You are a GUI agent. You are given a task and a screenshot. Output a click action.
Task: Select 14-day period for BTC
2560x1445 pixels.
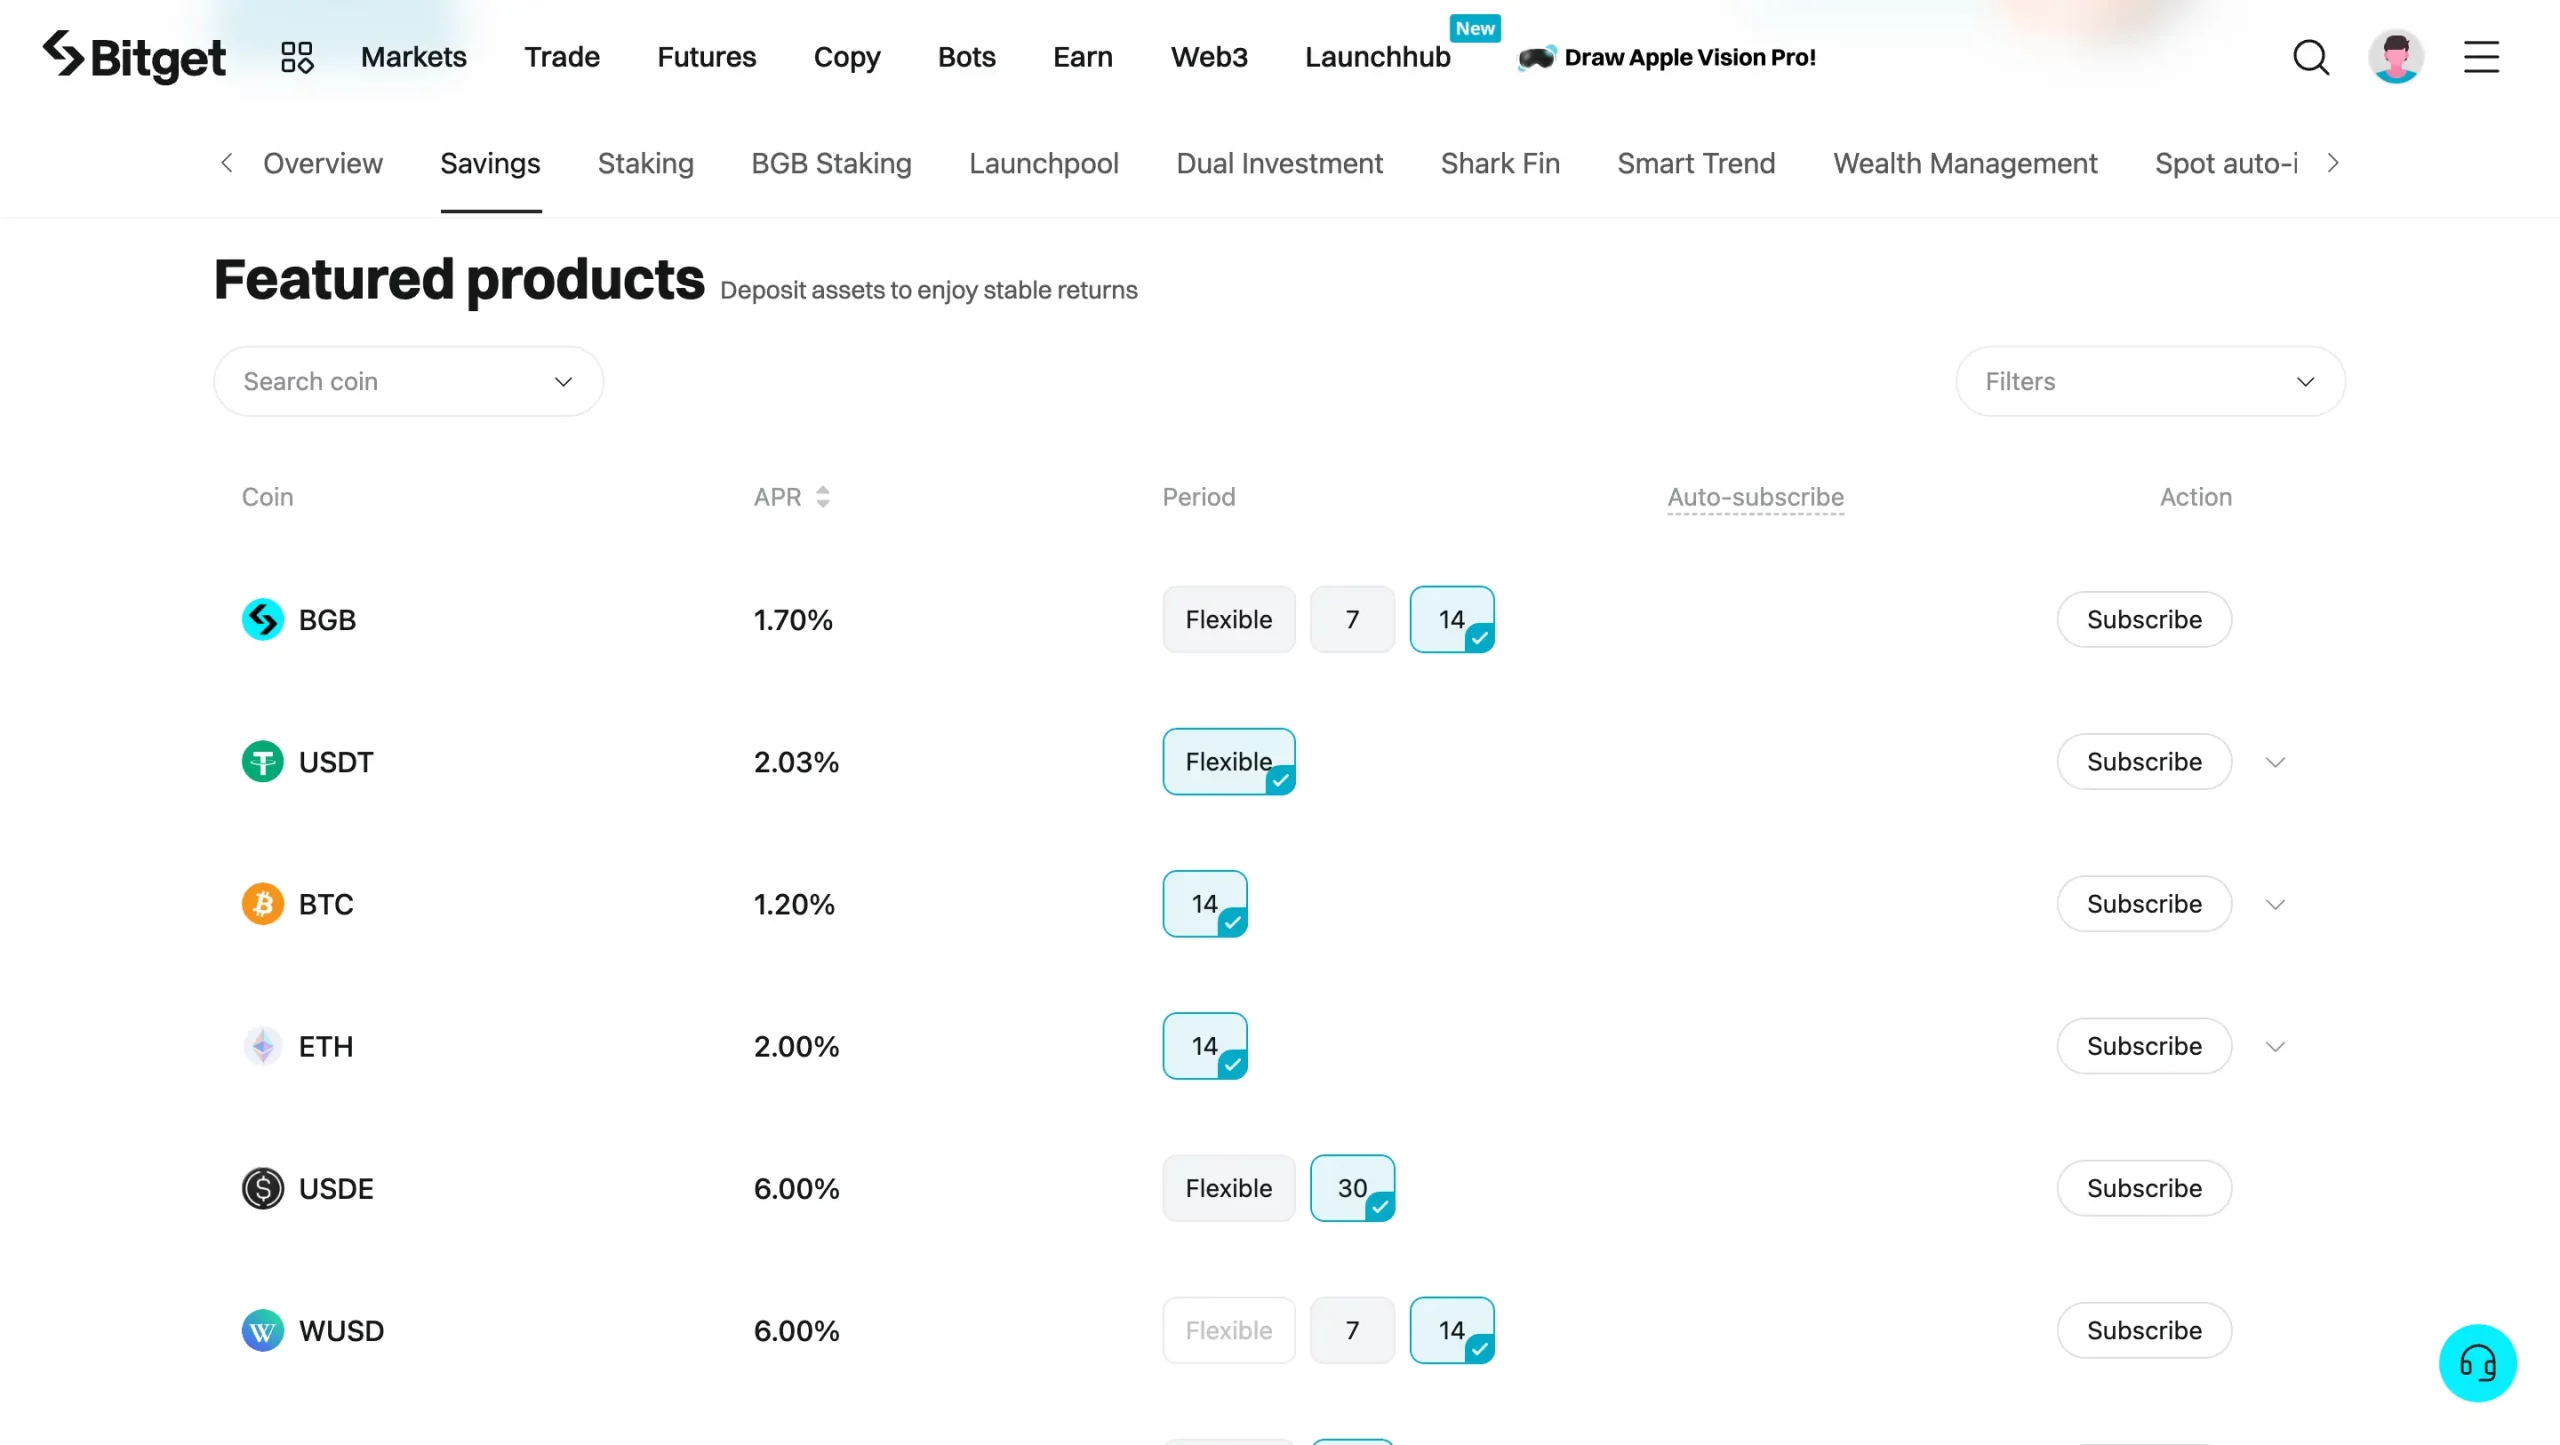[1204, 904]
